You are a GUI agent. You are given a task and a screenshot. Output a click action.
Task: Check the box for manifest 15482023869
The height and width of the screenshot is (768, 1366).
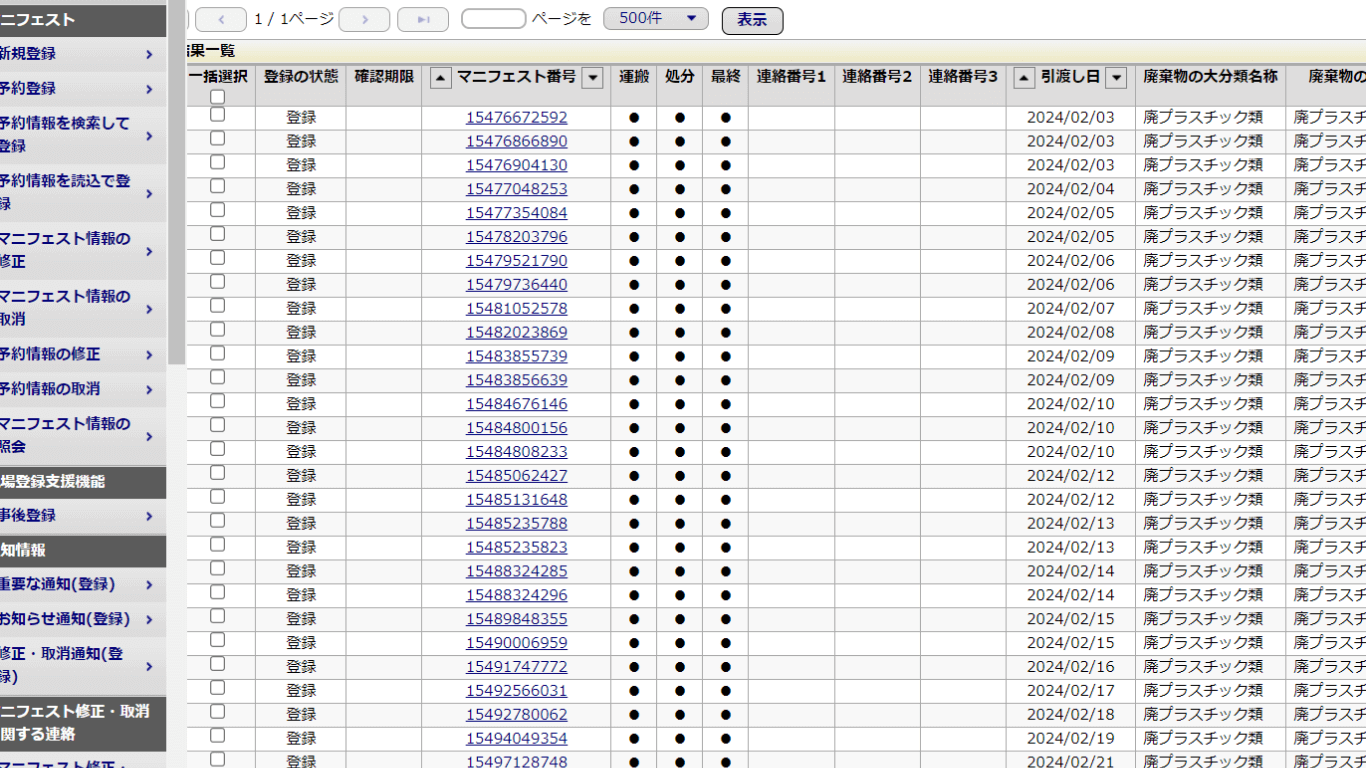(217, 330)
